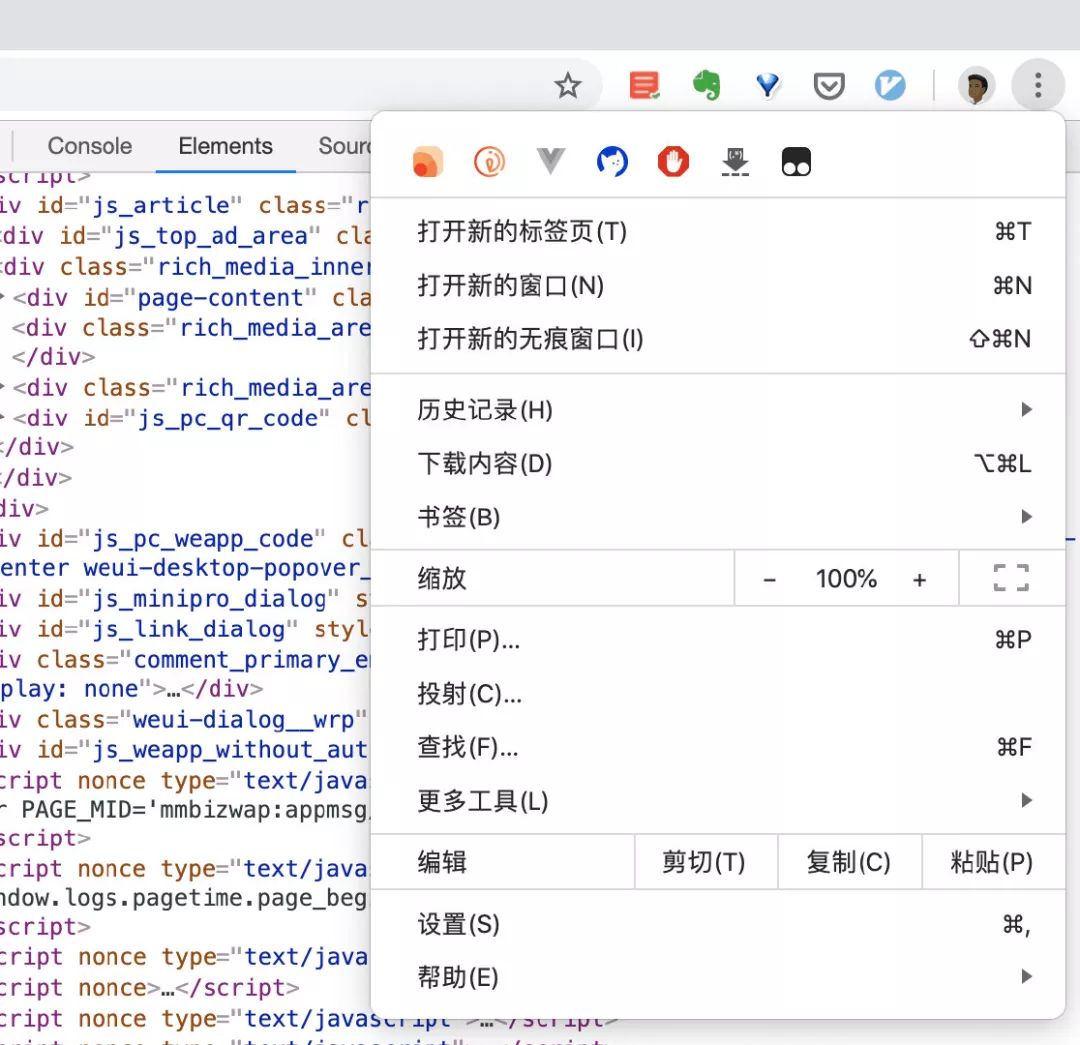The width and height of the screenshot is (1080, 1045).
Task: Click the download arrow extension icon
Action: click(735, 162)
